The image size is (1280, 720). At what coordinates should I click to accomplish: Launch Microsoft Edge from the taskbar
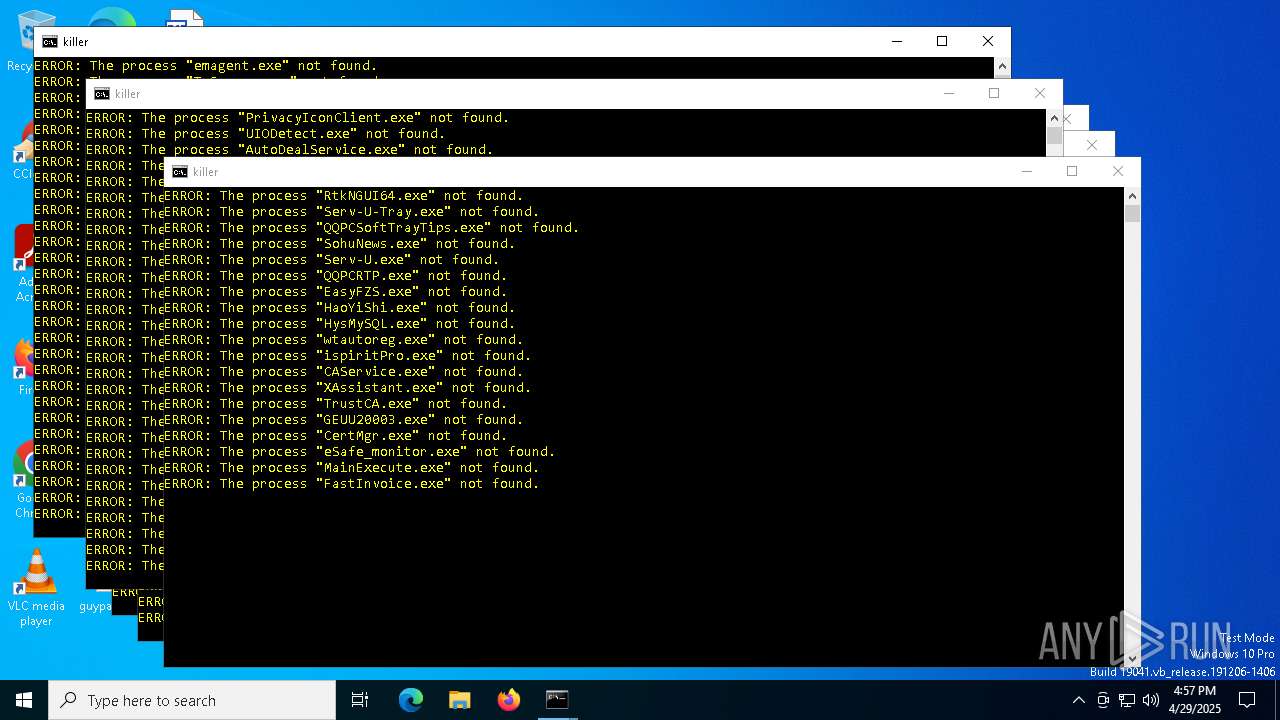click(x=411, y=700)
